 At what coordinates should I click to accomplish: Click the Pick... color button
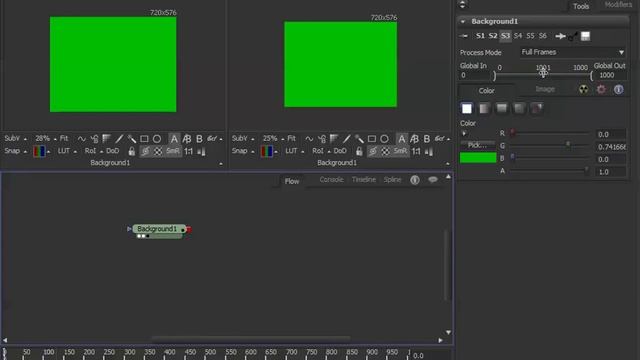click(x=477, y=145)
